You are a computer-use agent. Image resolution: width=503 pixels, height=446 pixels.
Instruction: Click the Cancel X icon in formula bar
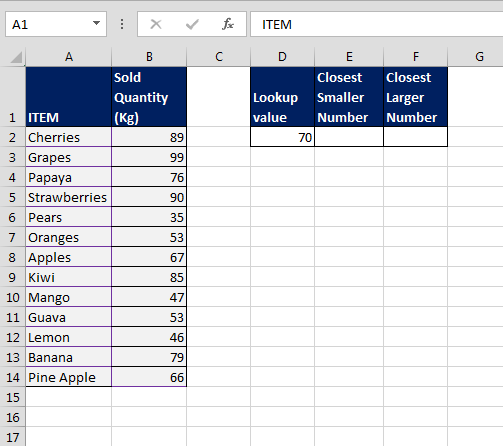point(156,24)
